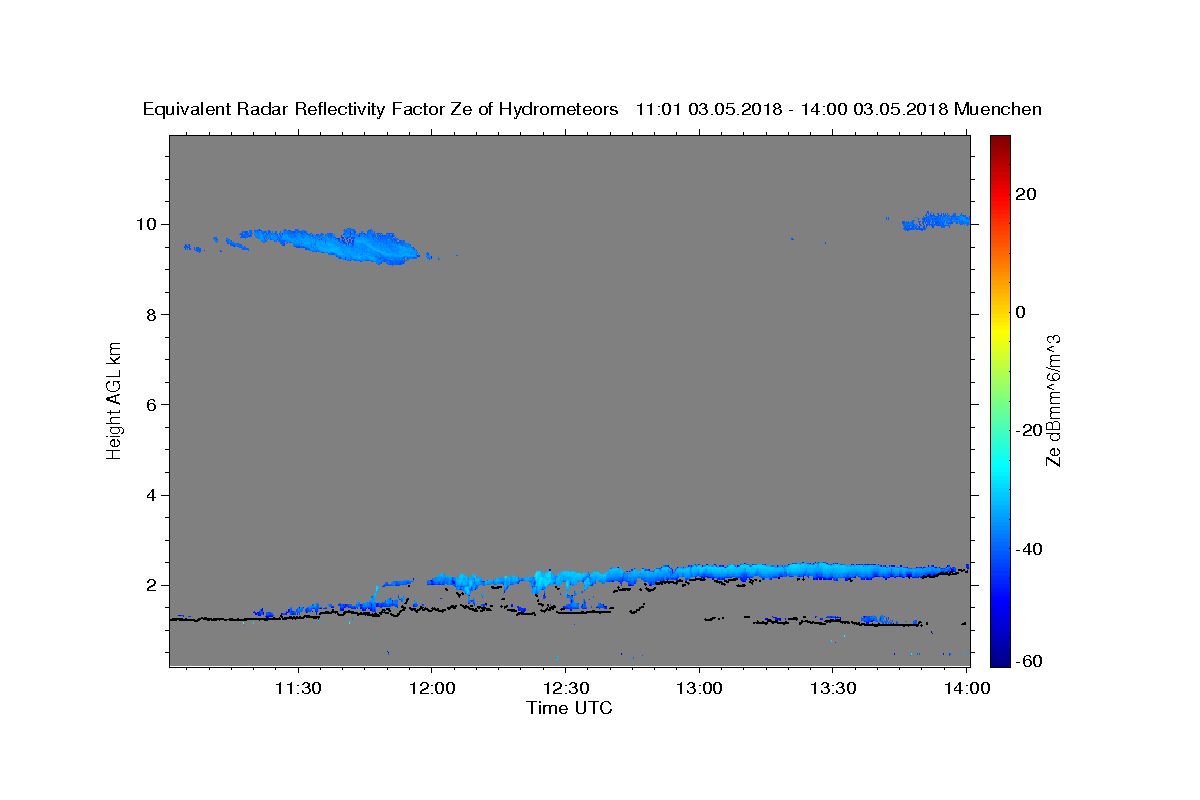
Task: Click the 'Ze dBmm^6/m^3' colorbar label
Action: 1053,400
